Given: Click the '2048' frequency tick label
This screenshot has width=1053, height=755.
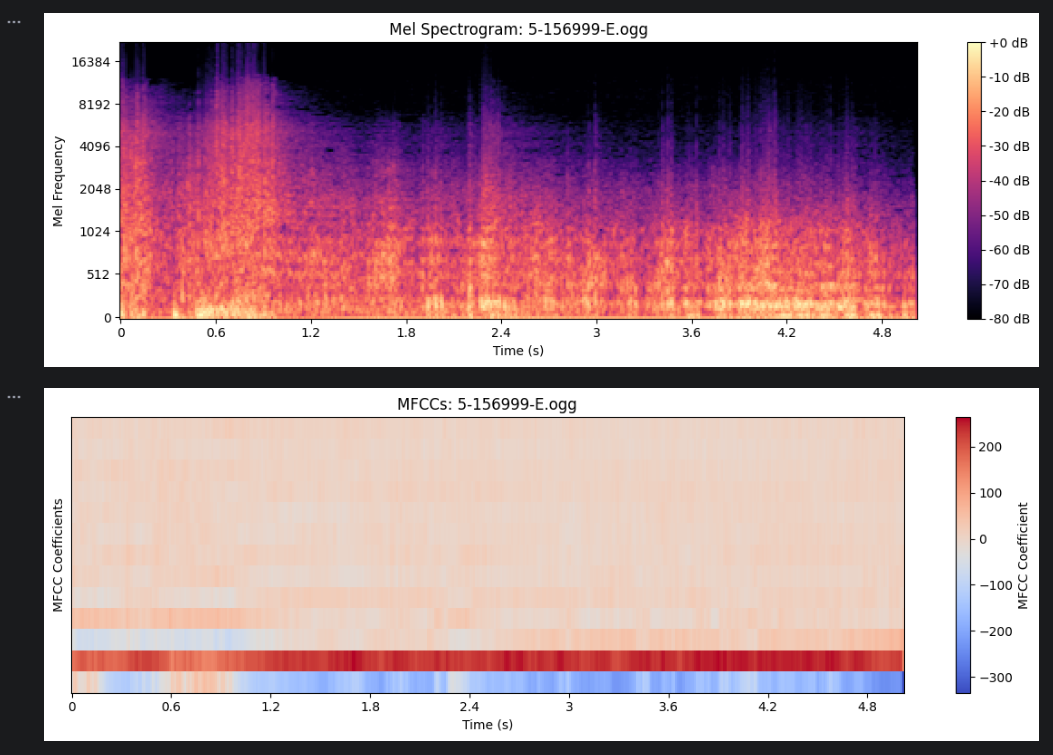Looking at the screenshot, I should (x=95, y=189).
